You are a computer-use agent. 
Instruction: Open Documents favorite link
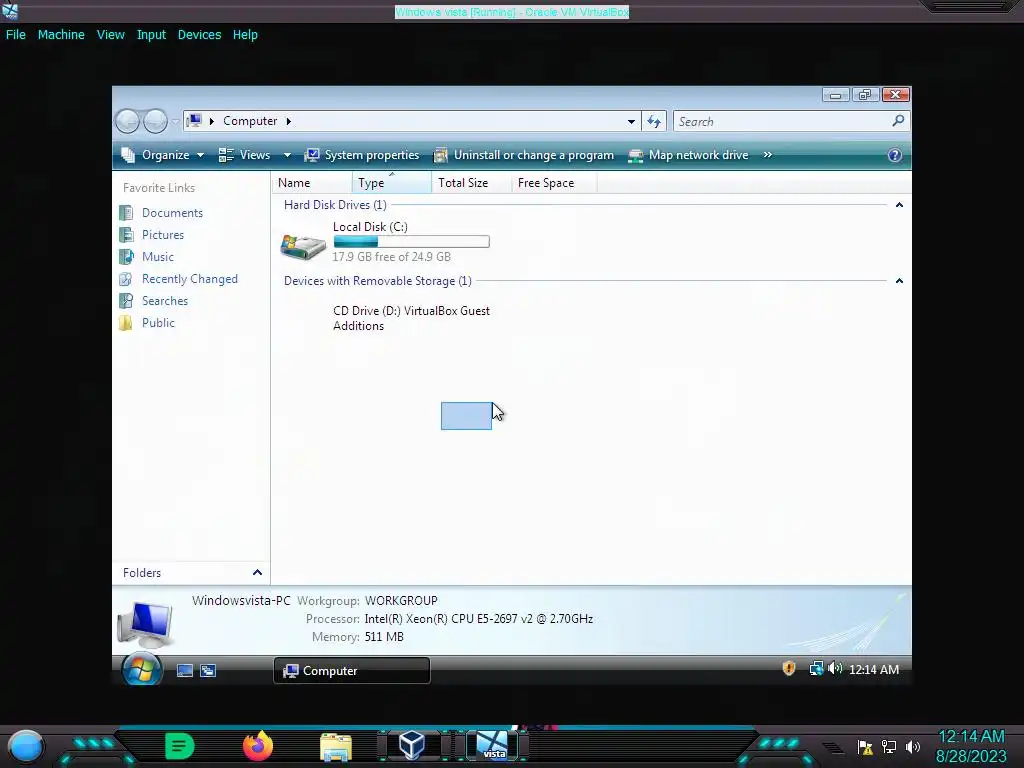172,213
